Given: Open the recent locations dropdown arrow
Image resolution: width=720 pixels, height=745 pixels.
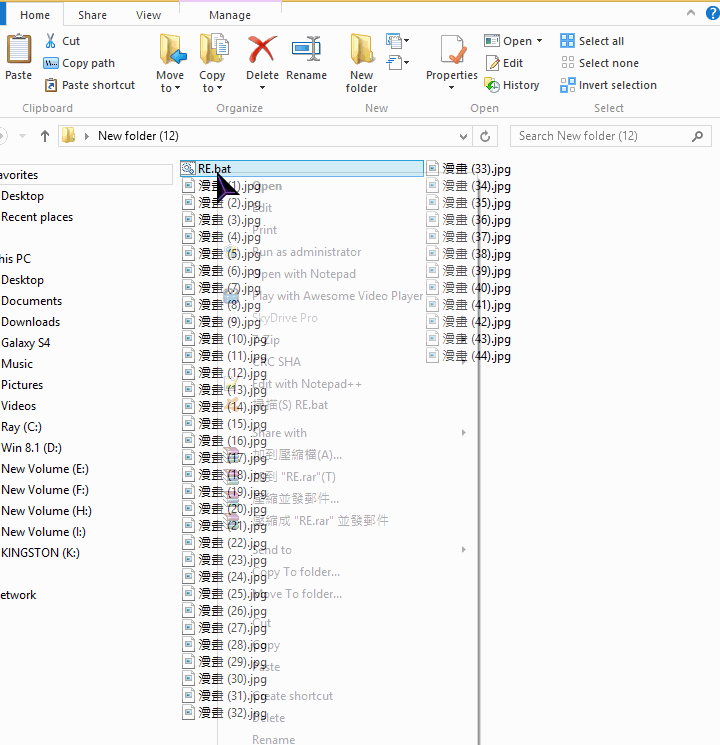Looking at the screenshot, I should coord(22,136).
